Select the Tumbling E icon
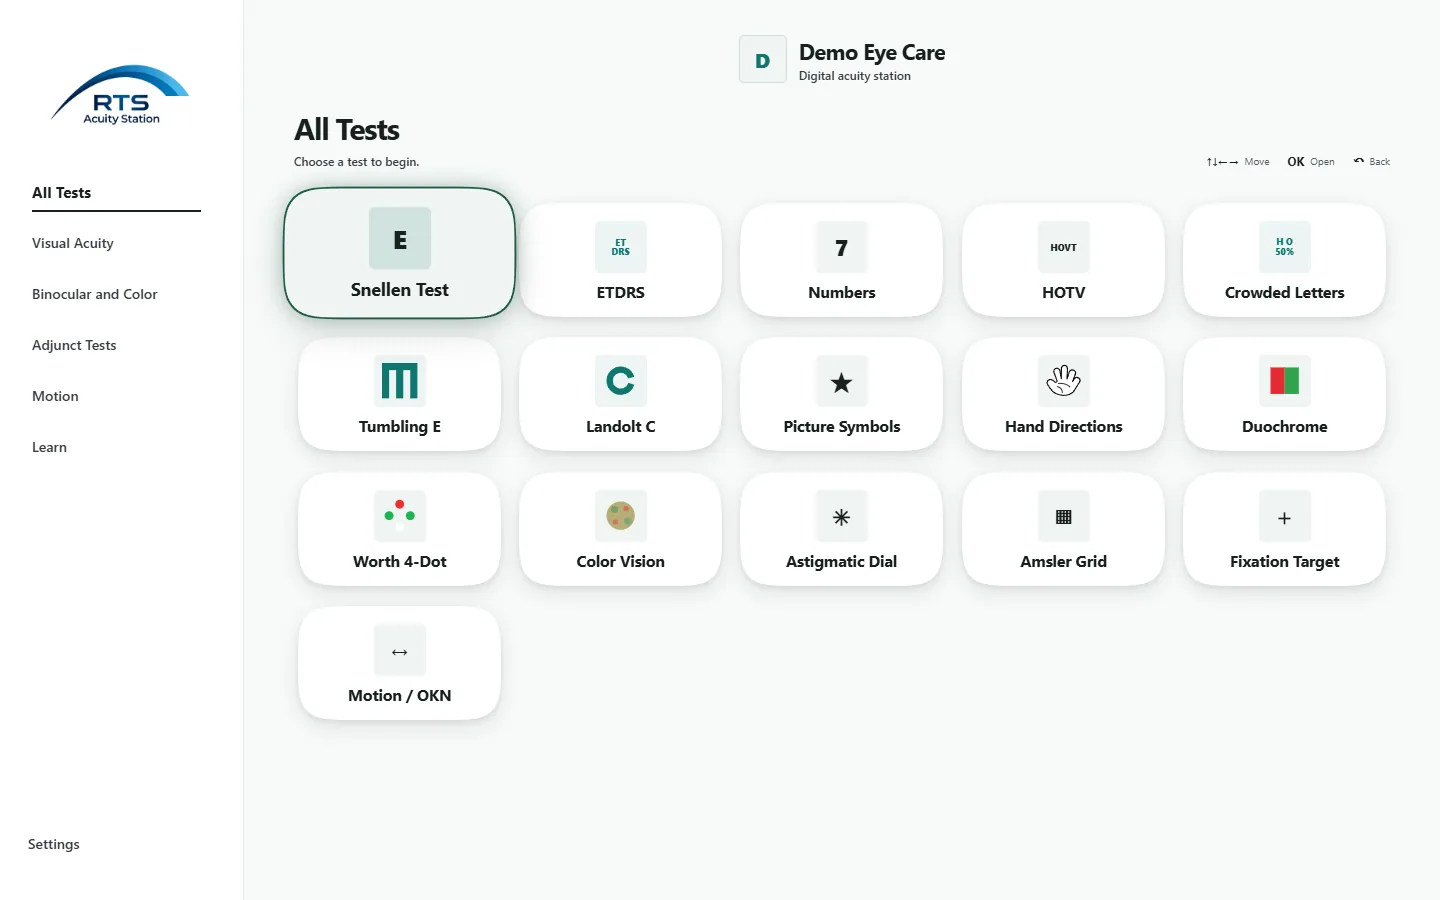This screenshot has height=900, width=1440. (400, 381)
